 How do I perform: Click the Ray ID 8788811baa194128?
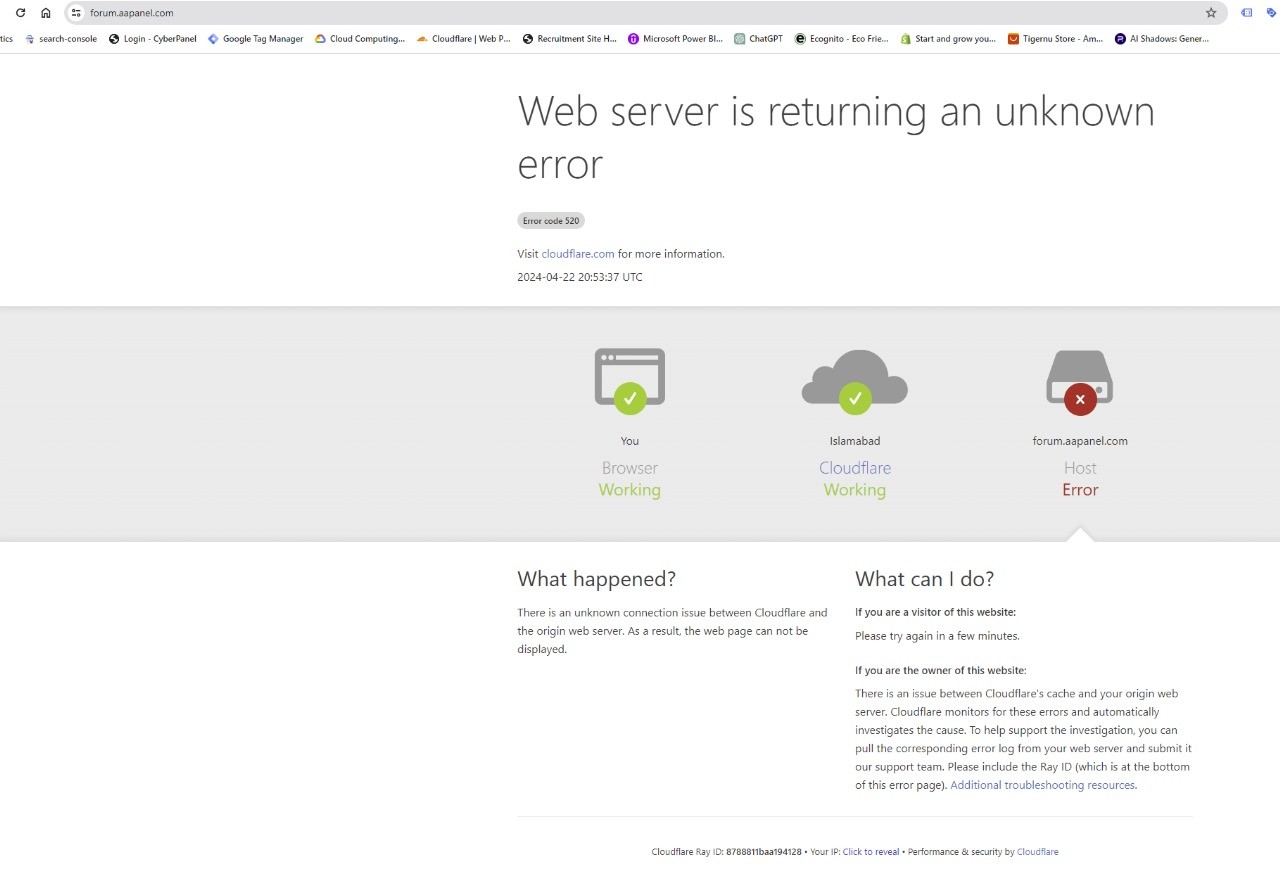(x=764, y=852)
